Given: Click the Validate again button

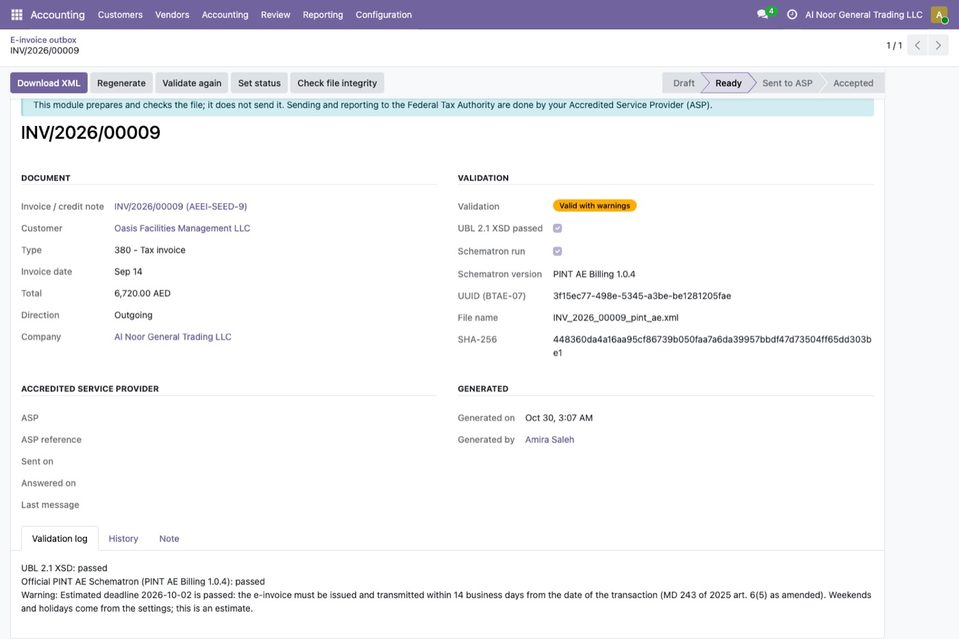Looking at the screenshot, I should click(191, 83).
